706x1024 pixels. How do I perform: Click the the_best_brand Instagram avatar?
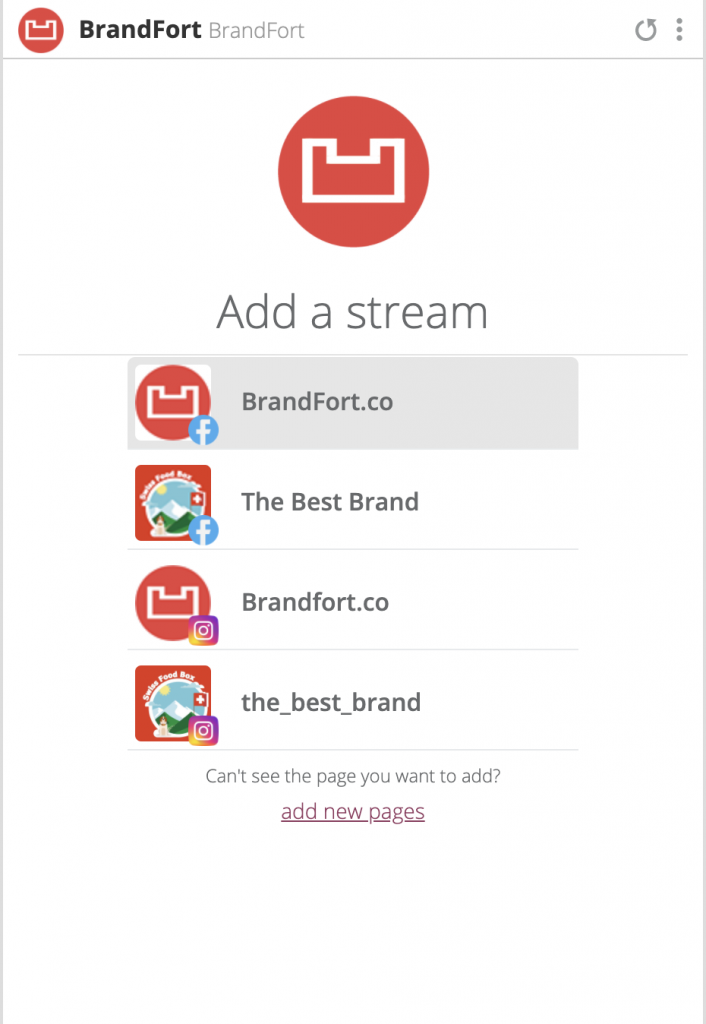click(173, 703)
